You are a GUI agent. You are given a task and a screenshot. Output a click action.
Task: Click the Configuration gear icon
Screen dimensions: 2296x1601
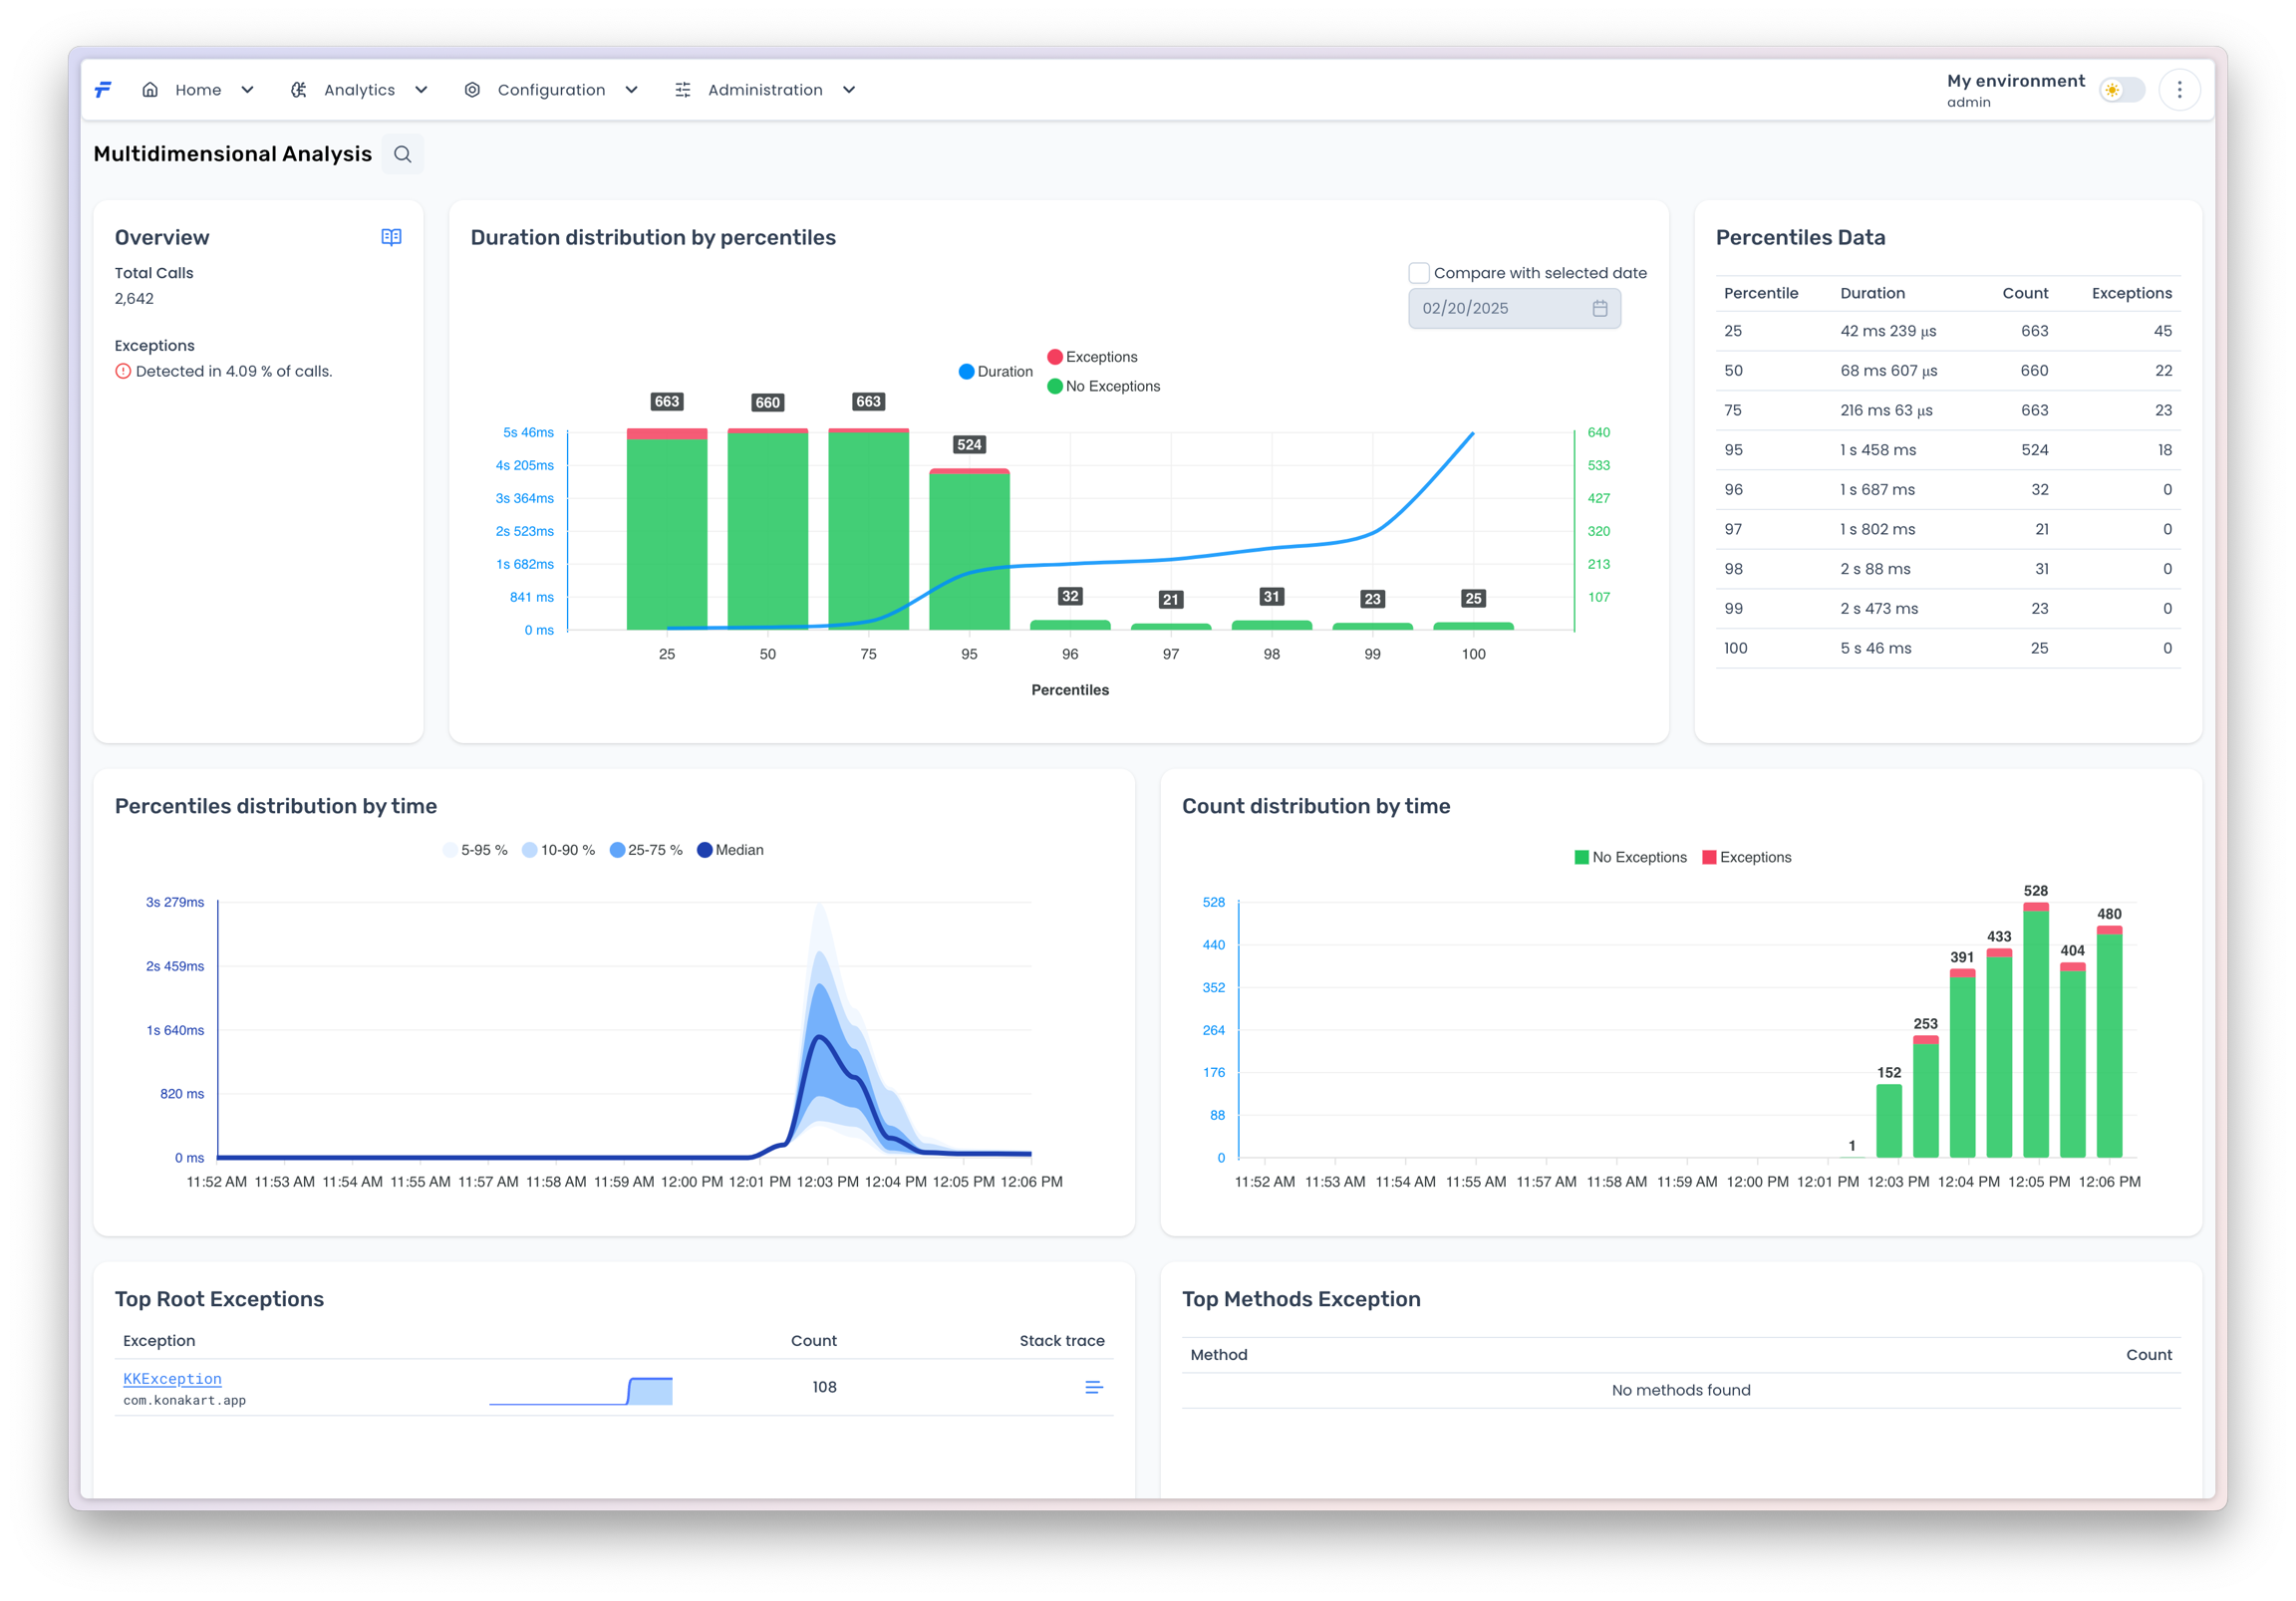472,90
